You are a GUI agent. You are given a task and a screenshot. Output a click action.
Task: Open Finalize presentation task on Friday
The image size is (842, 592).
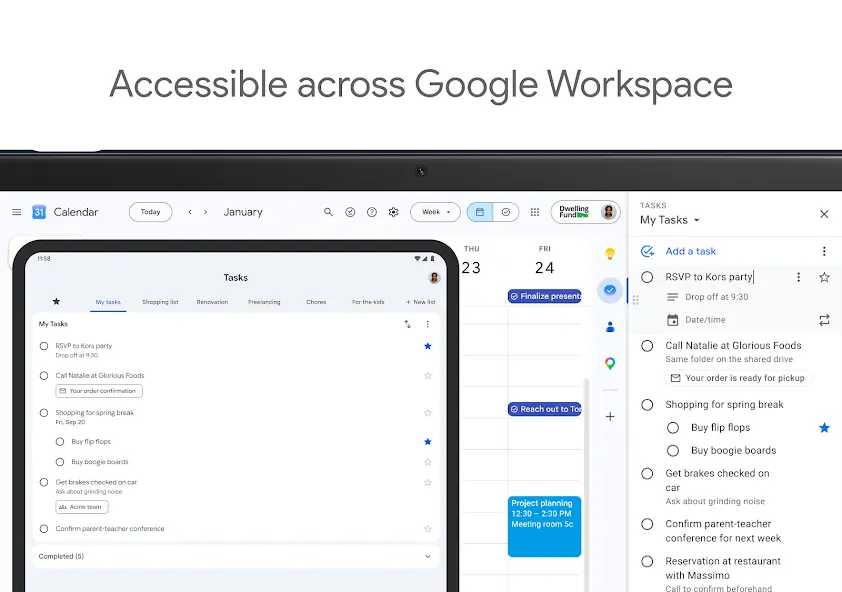tap(545, 296)
